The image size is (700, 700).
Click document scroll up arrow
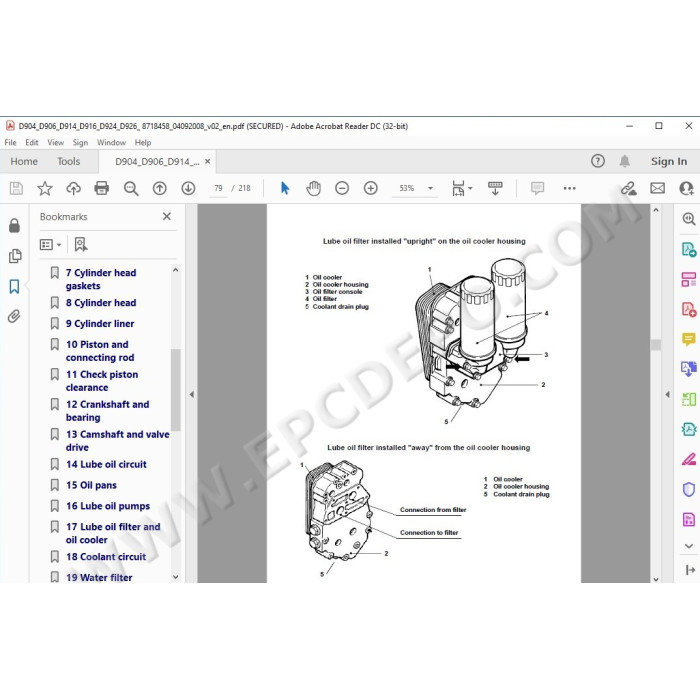click(656, 210)
